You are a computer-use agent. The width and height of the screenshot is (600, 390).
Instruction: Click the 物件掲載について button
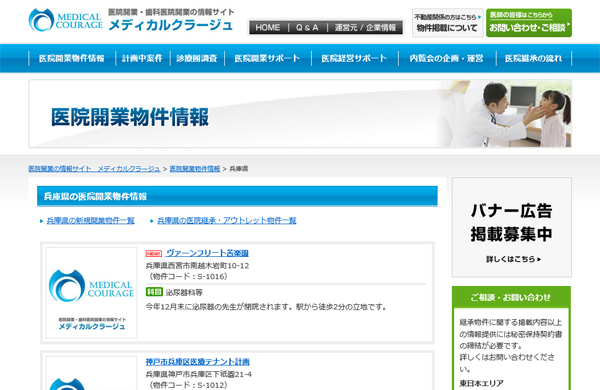tap(447, 23)
